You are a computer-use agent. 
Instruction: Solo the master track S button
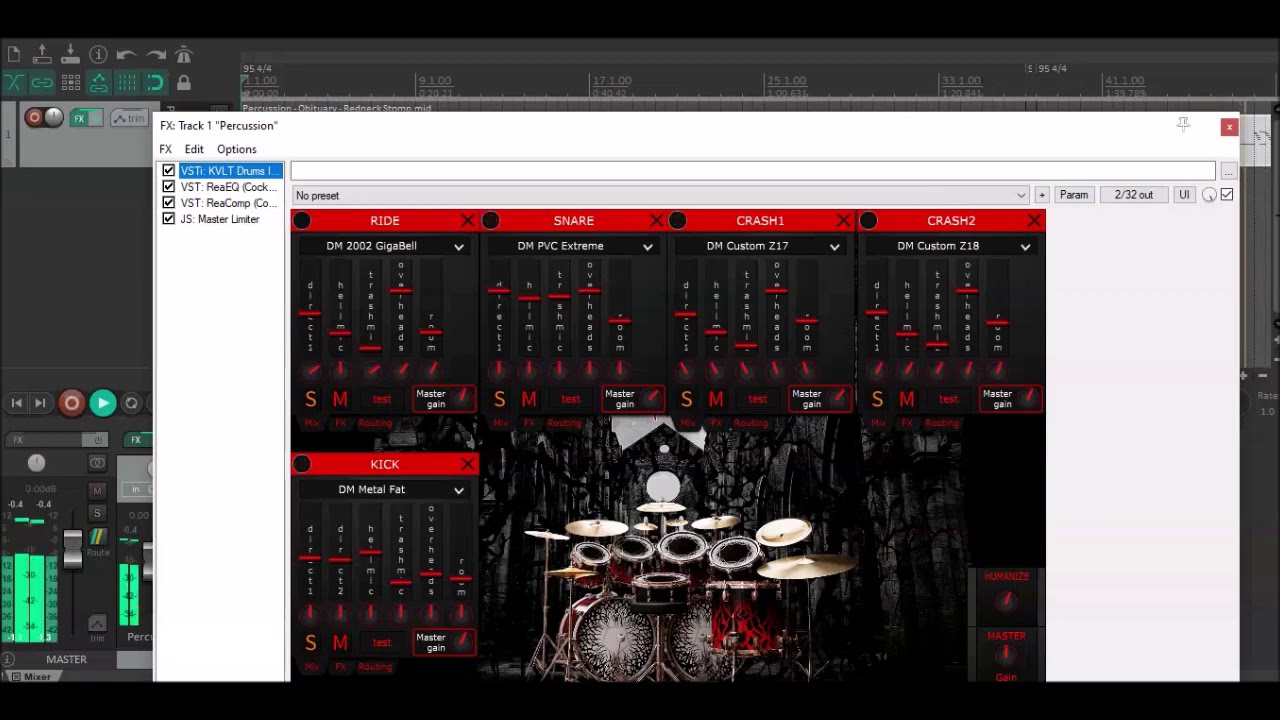pos(97,513)
